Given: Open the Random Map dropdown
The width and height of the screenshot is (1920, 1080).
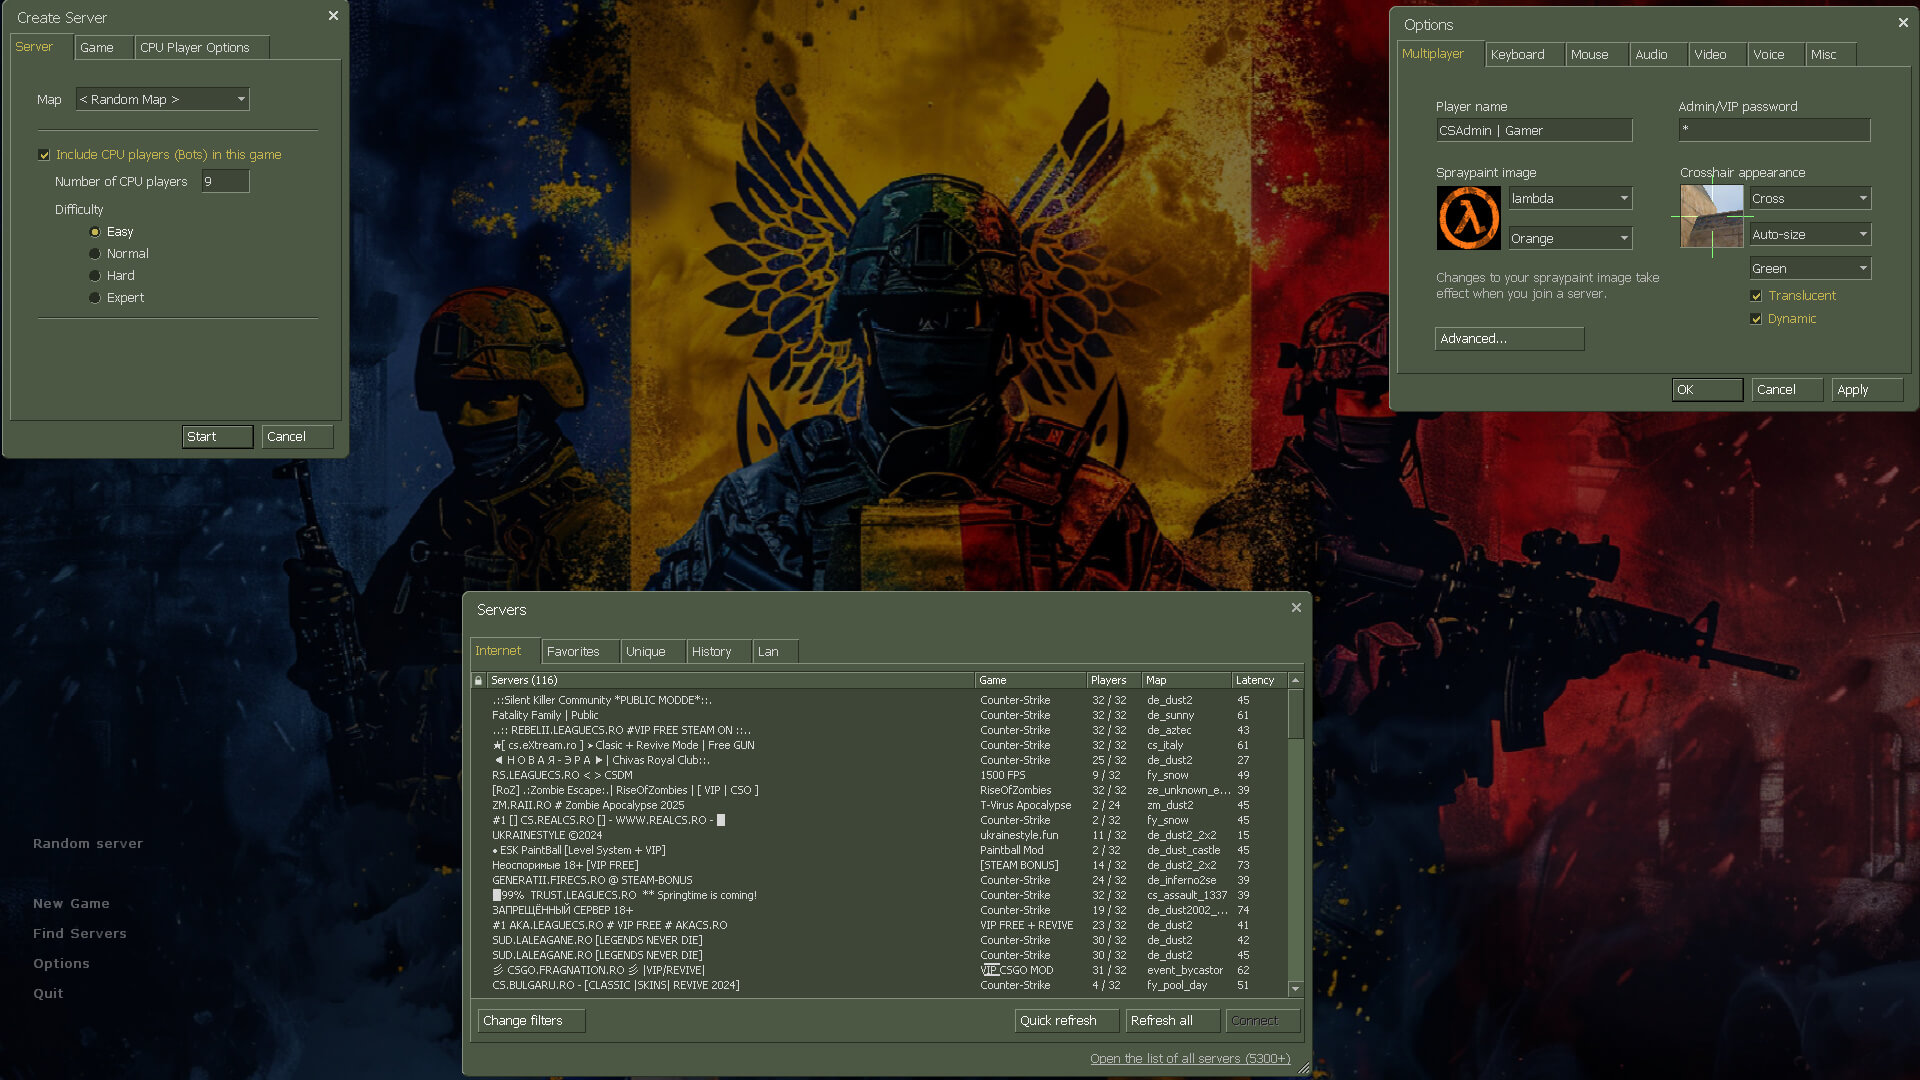Looking at the screenshot, I should (163, 99).
